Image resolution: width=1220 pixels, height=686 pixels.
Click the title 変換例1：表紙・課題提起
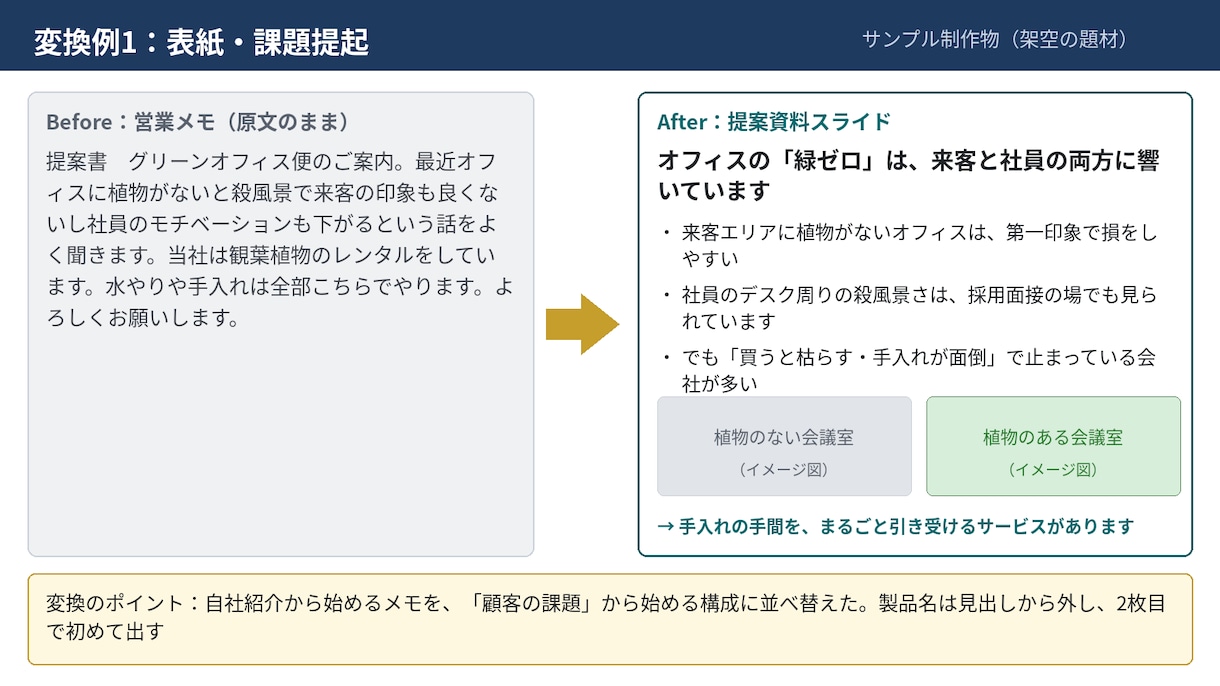[201, 42]
